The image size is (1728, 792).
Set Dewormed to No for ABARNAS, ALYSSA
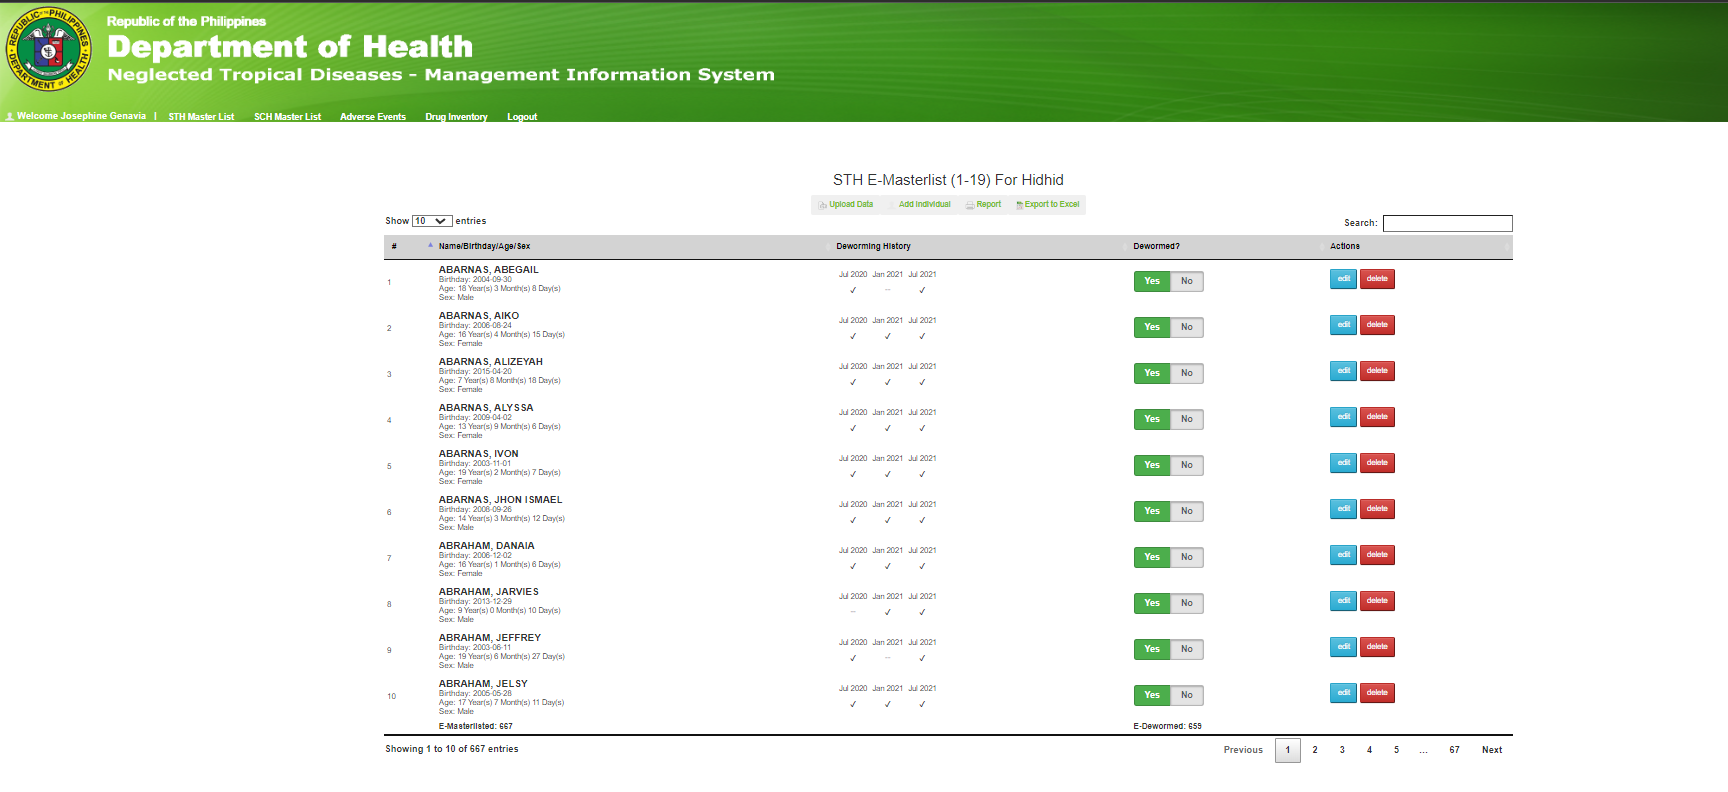tap(1187, 419)
